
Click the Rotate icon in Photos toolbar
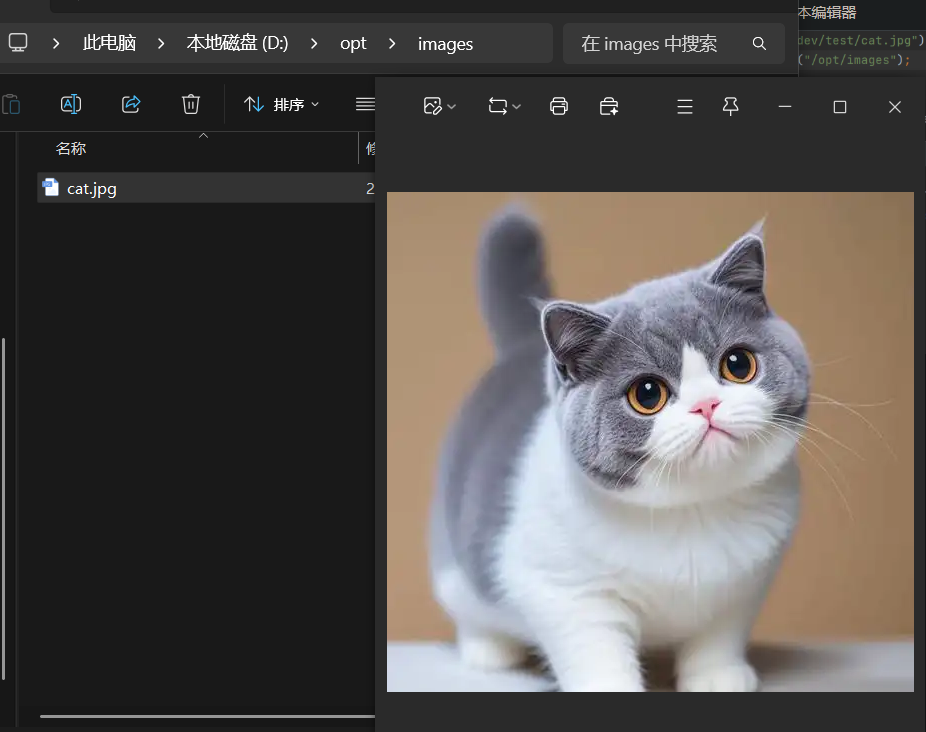click(497, 106)
